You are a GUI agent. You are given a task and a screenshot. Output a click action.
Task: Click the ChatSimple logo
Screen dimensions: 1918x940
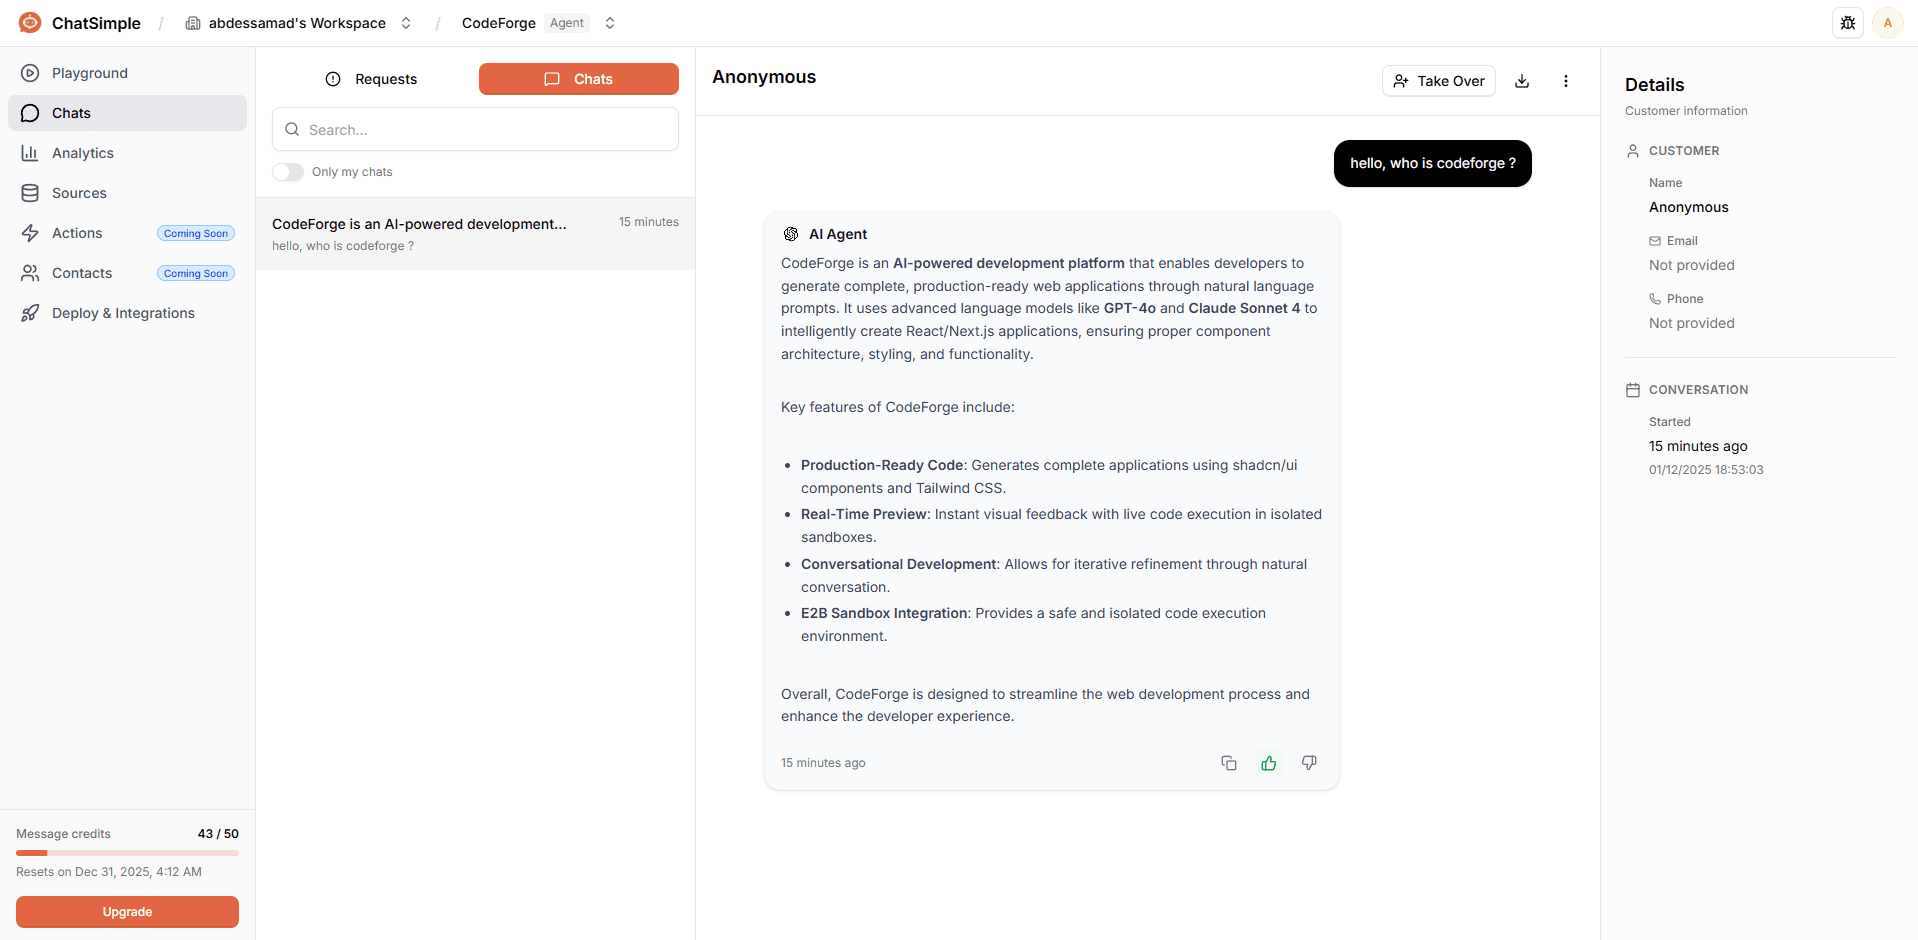[31, 23]
